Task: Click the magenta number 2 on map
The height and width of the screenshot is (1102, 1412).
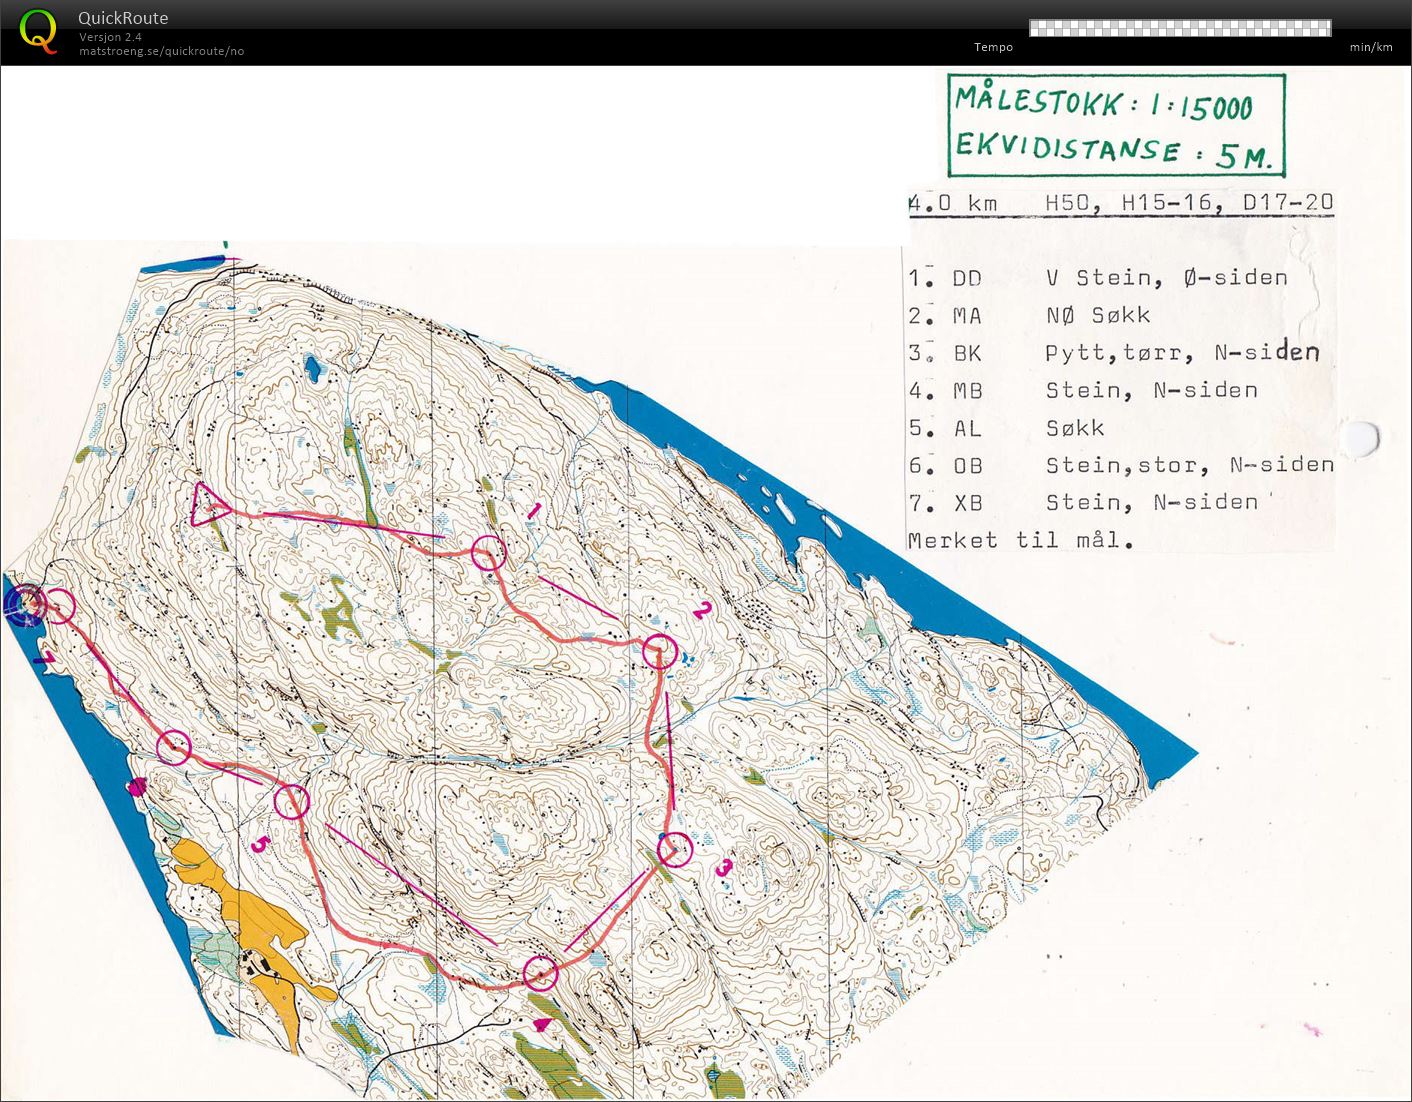Action: [701, 609]
